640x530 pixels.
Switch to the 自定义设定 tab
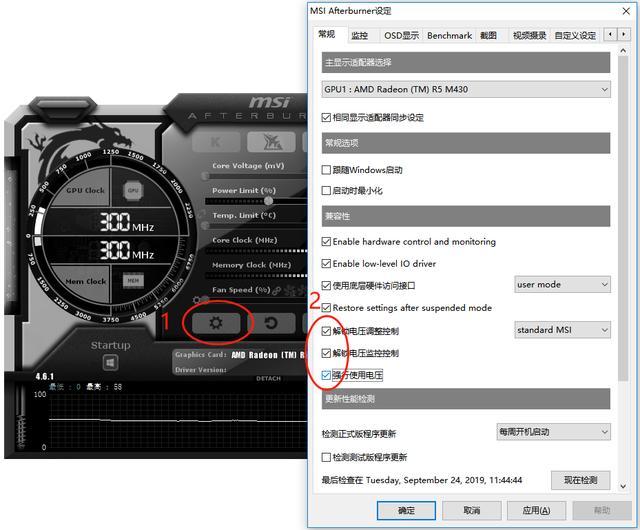click(575, 36)
